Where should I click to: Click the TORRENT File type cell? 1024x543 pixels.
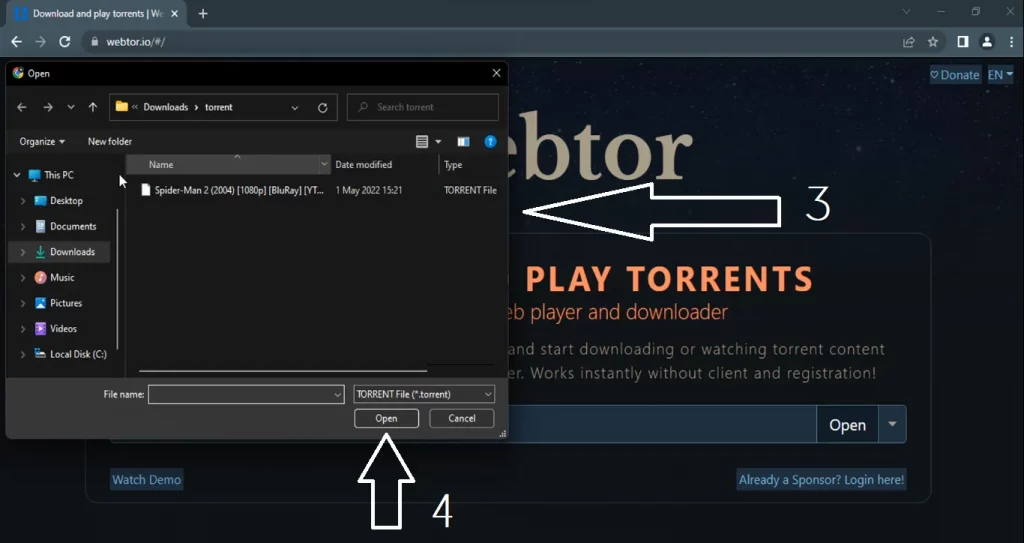[x=470, y=190]
